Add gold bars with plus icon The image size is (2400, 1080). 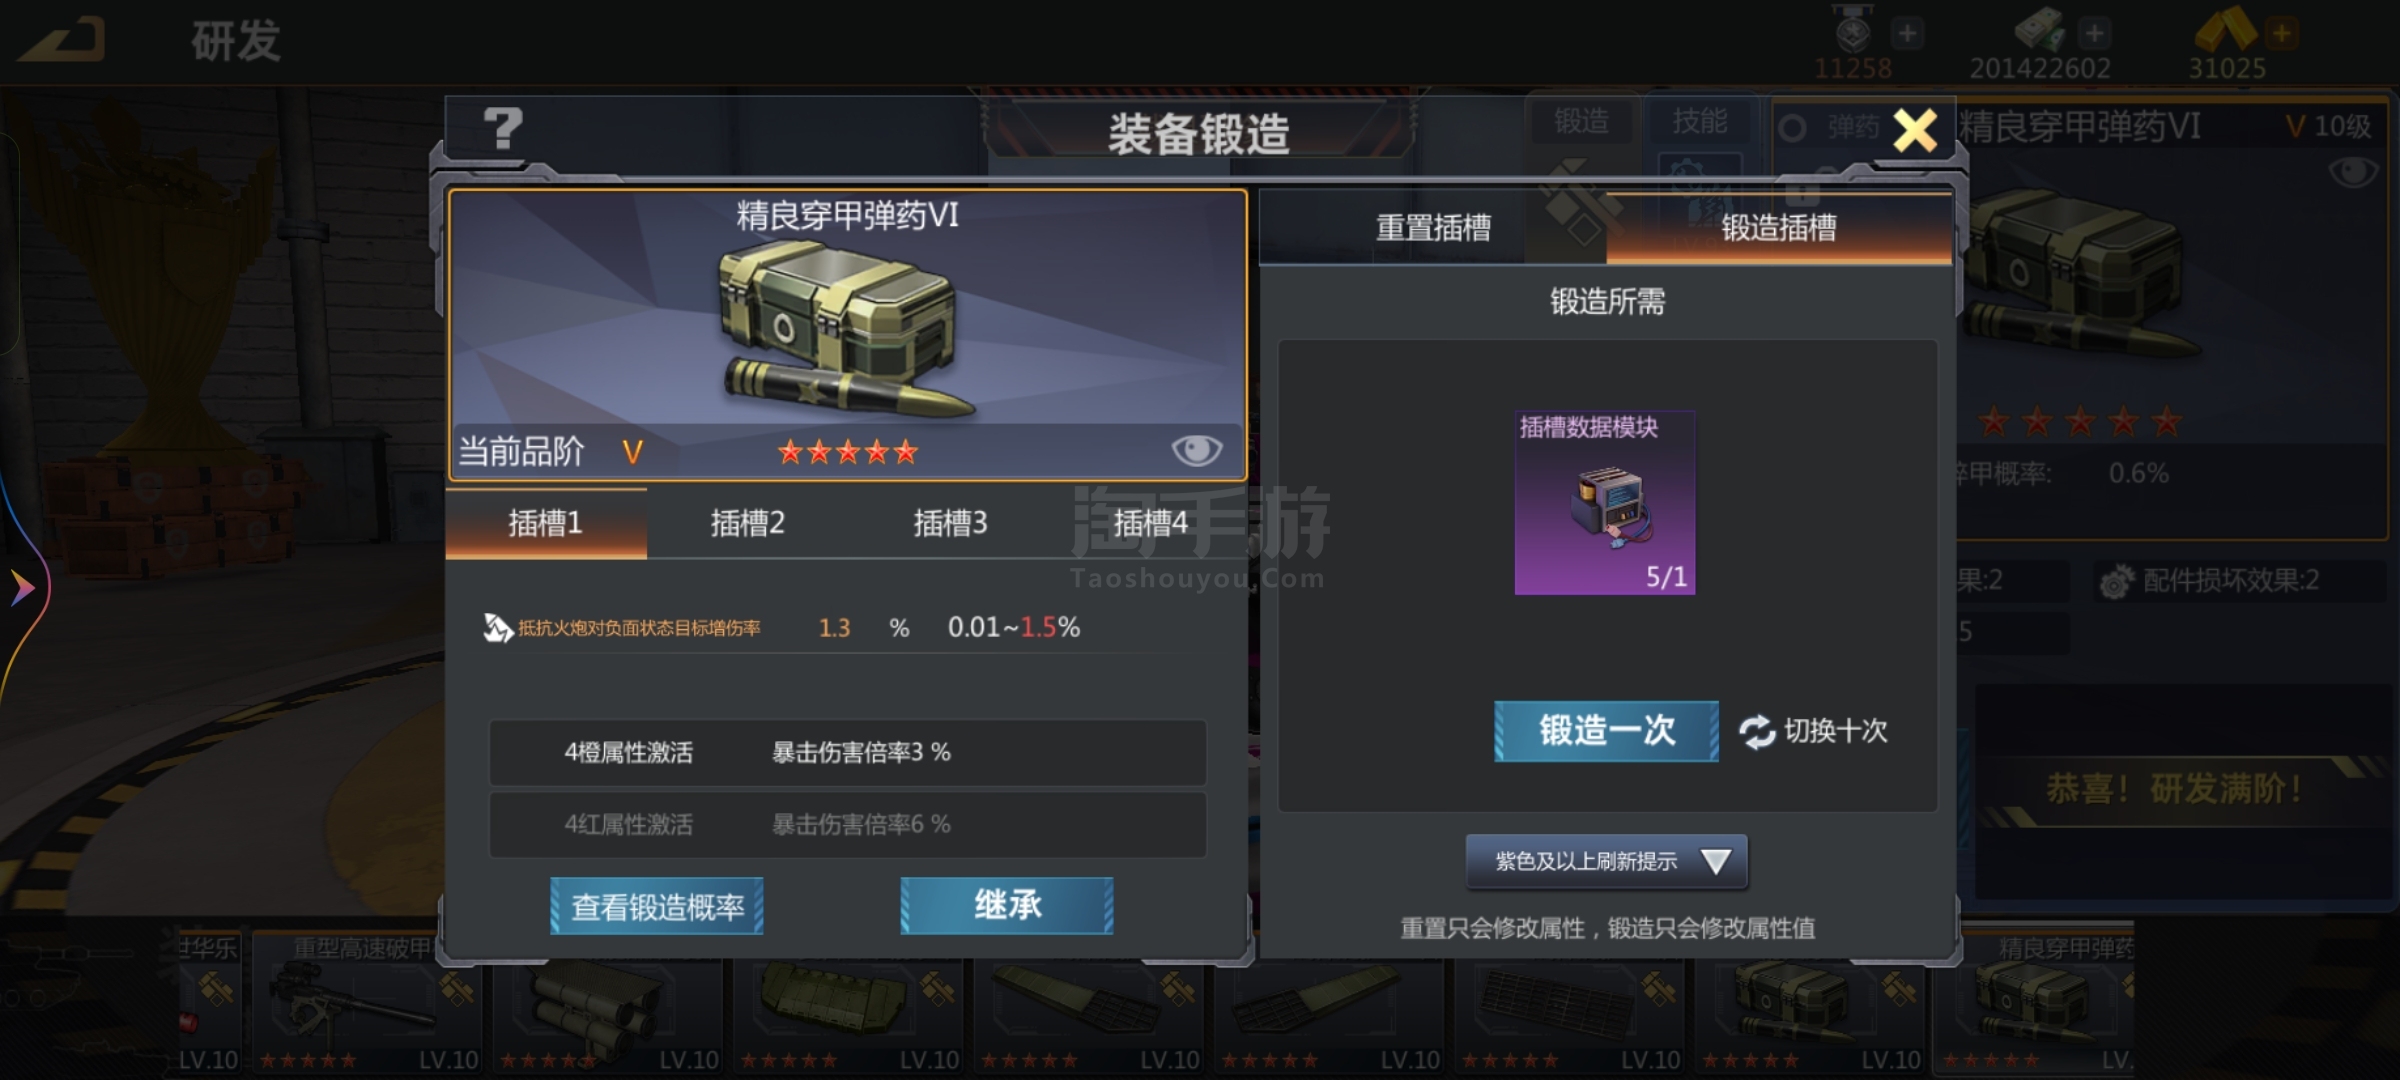click(x=2282, y=33)
